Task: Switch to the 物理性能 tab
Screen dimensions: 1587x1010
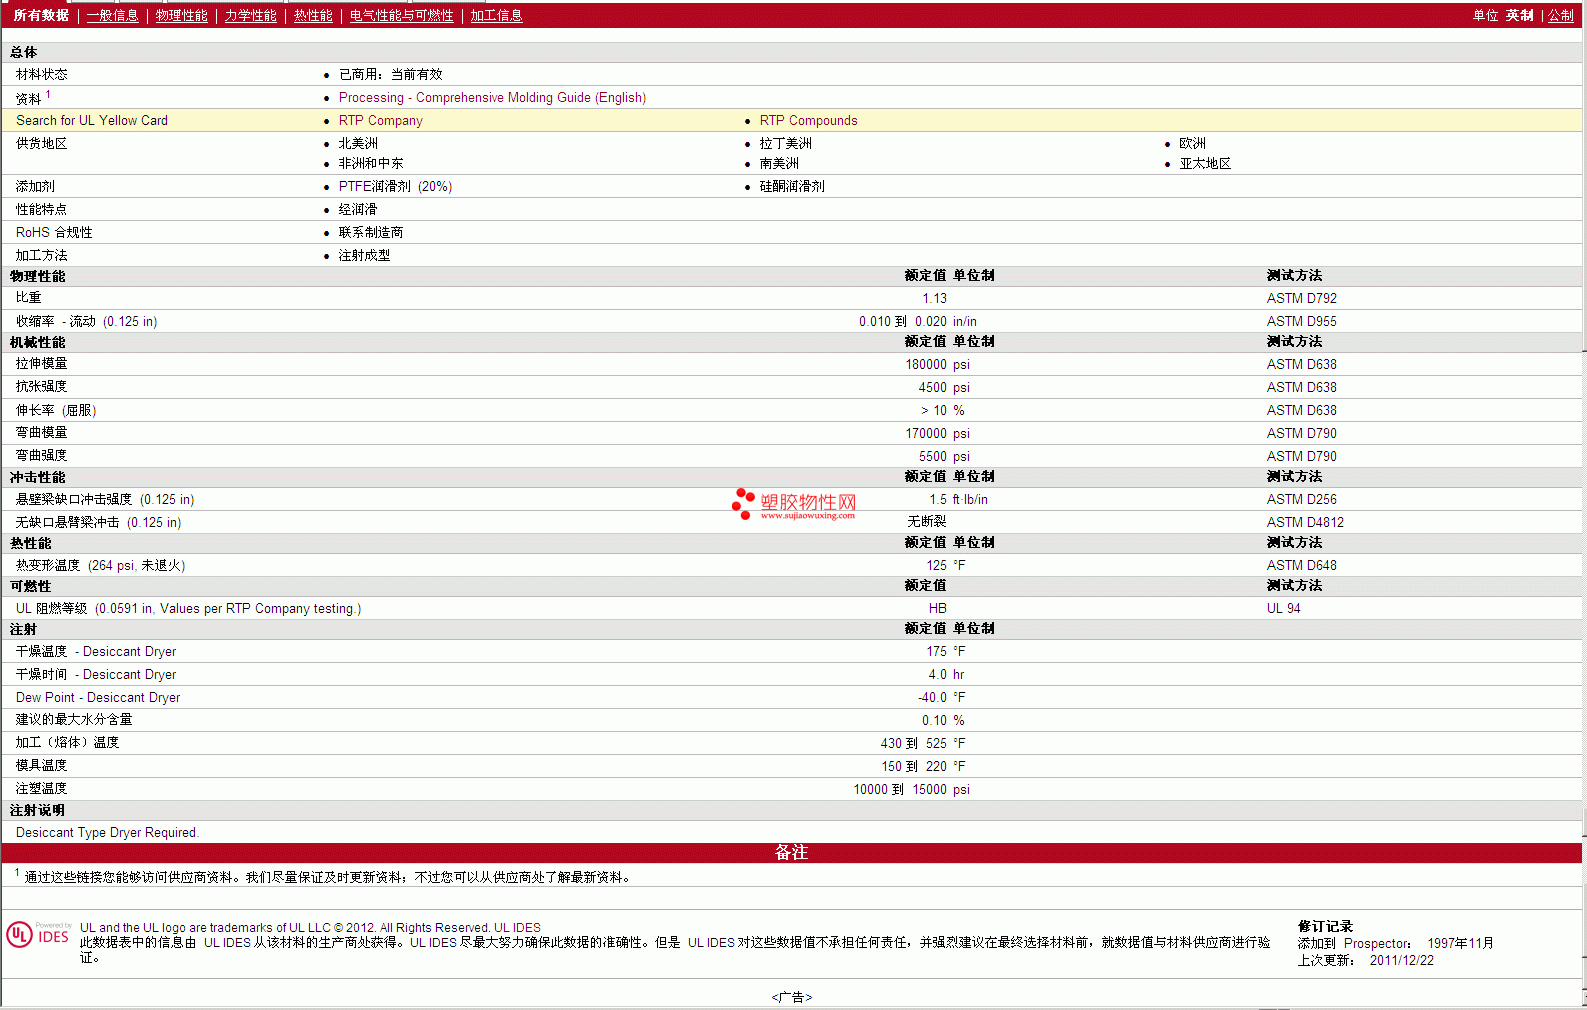Action: 181,15
